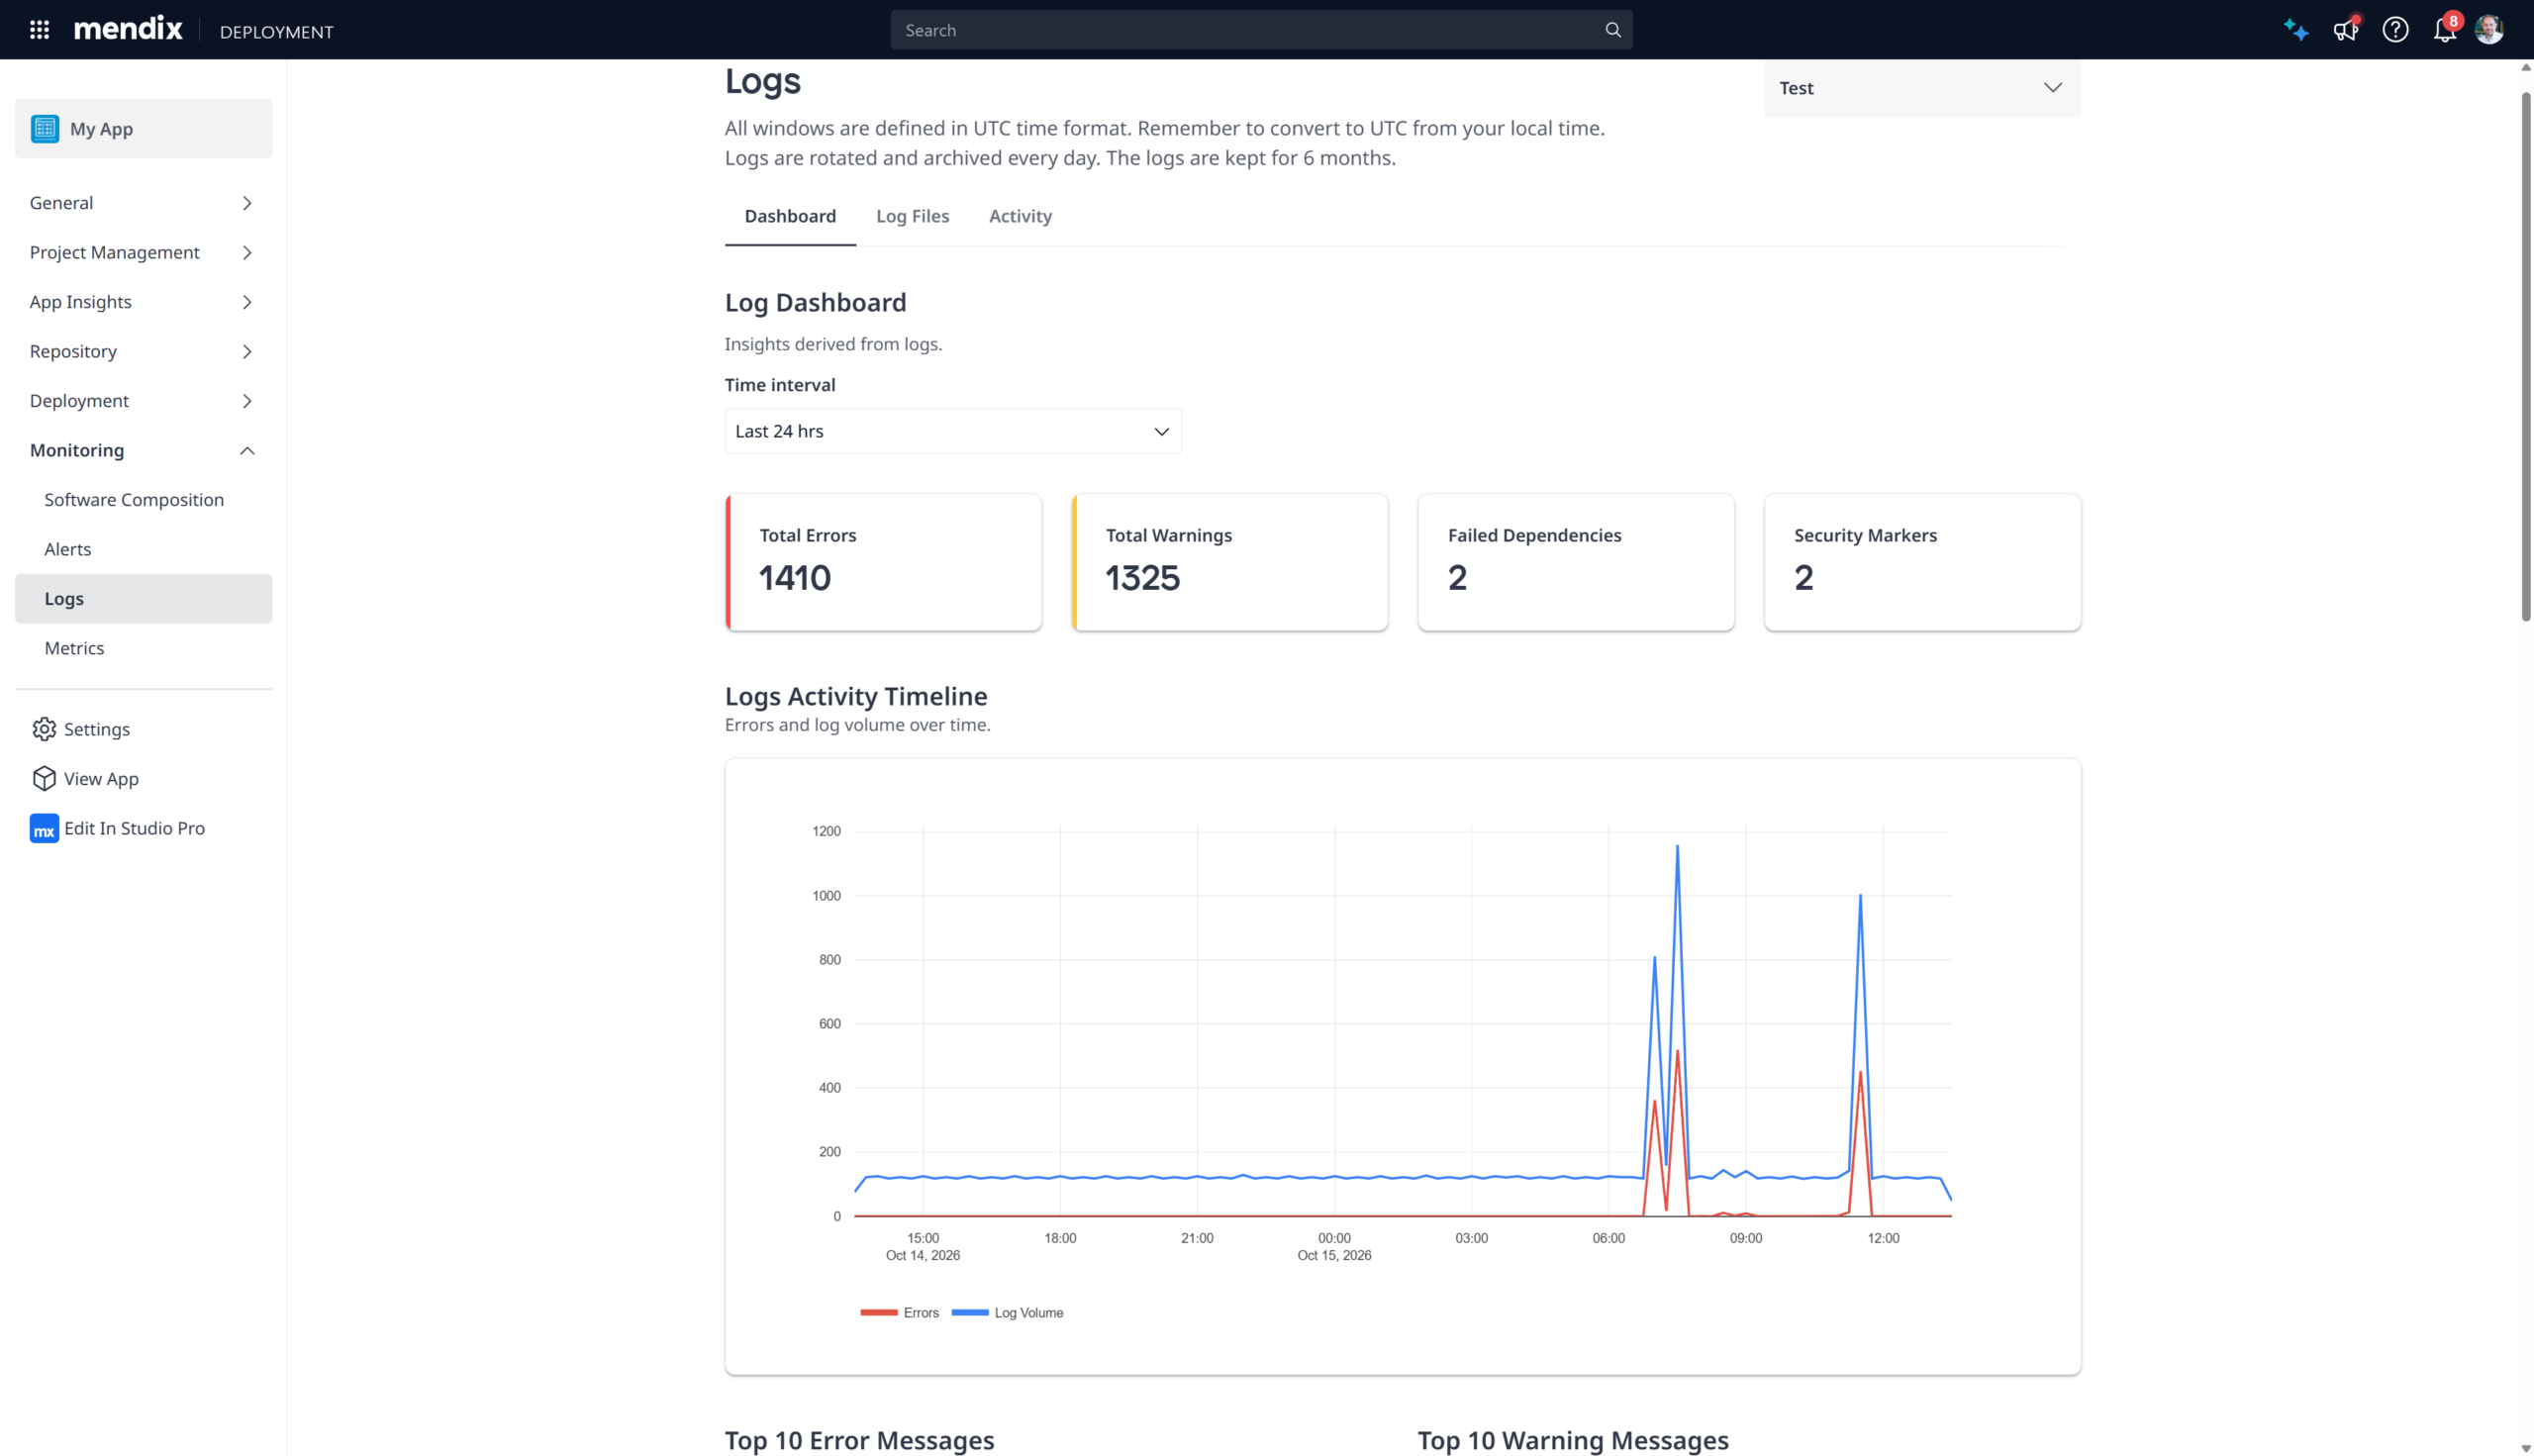The width and height of the screenshot is (2534, 1456).
Task: Click the DEPLOYMENT header label
Action: [x=276, y=31]
